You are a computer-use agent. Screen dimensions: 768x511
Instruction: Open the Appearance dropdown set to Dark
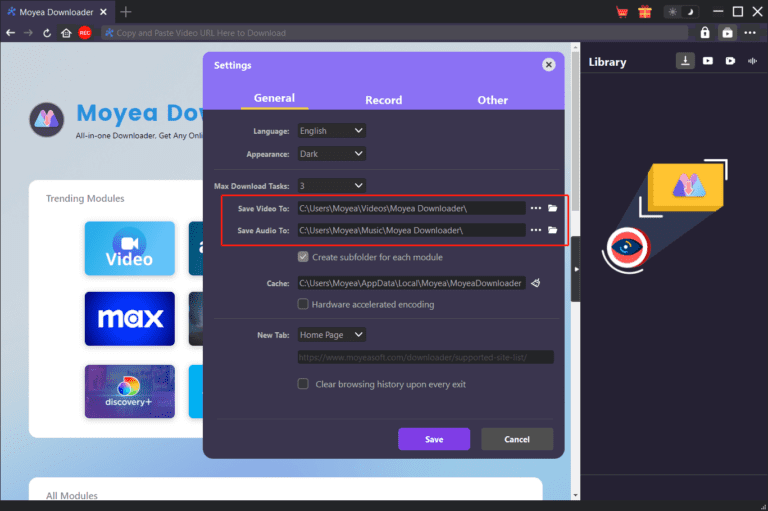[332, 154]
